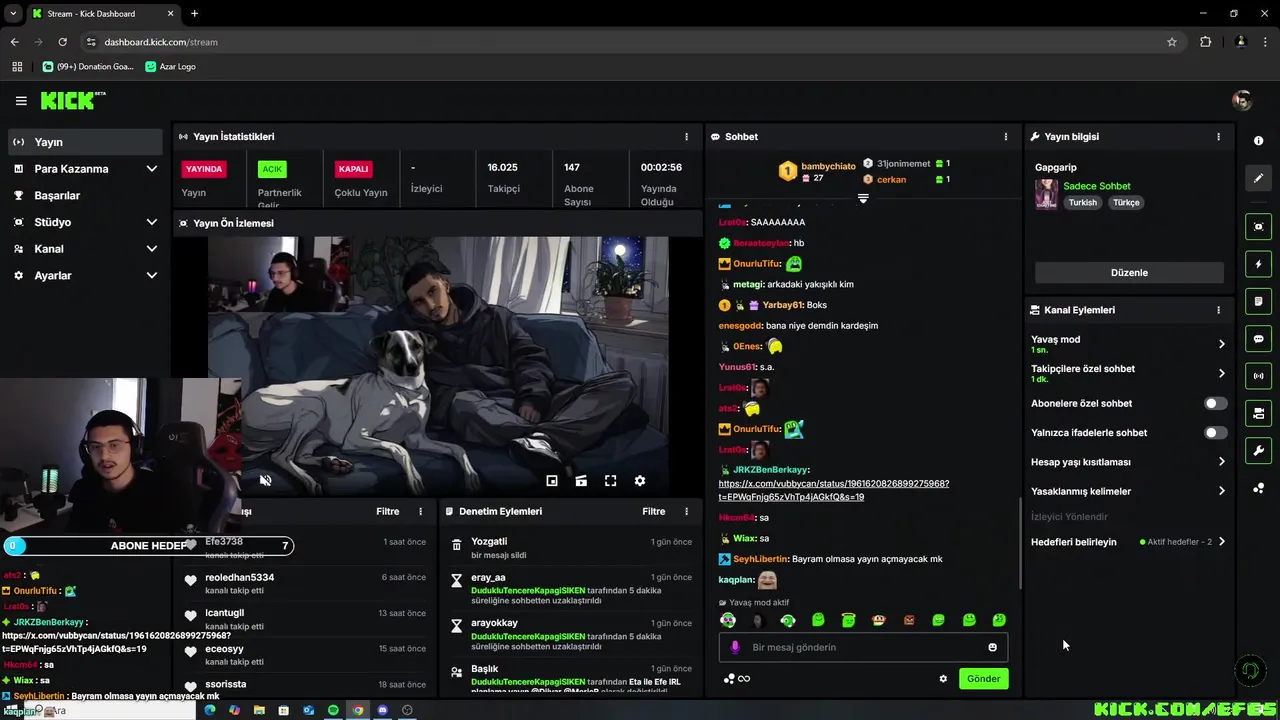Screen dimensions: 1280x720
Task: Open Hesap yaşı kısıtlaması options
Action: 1128,462
